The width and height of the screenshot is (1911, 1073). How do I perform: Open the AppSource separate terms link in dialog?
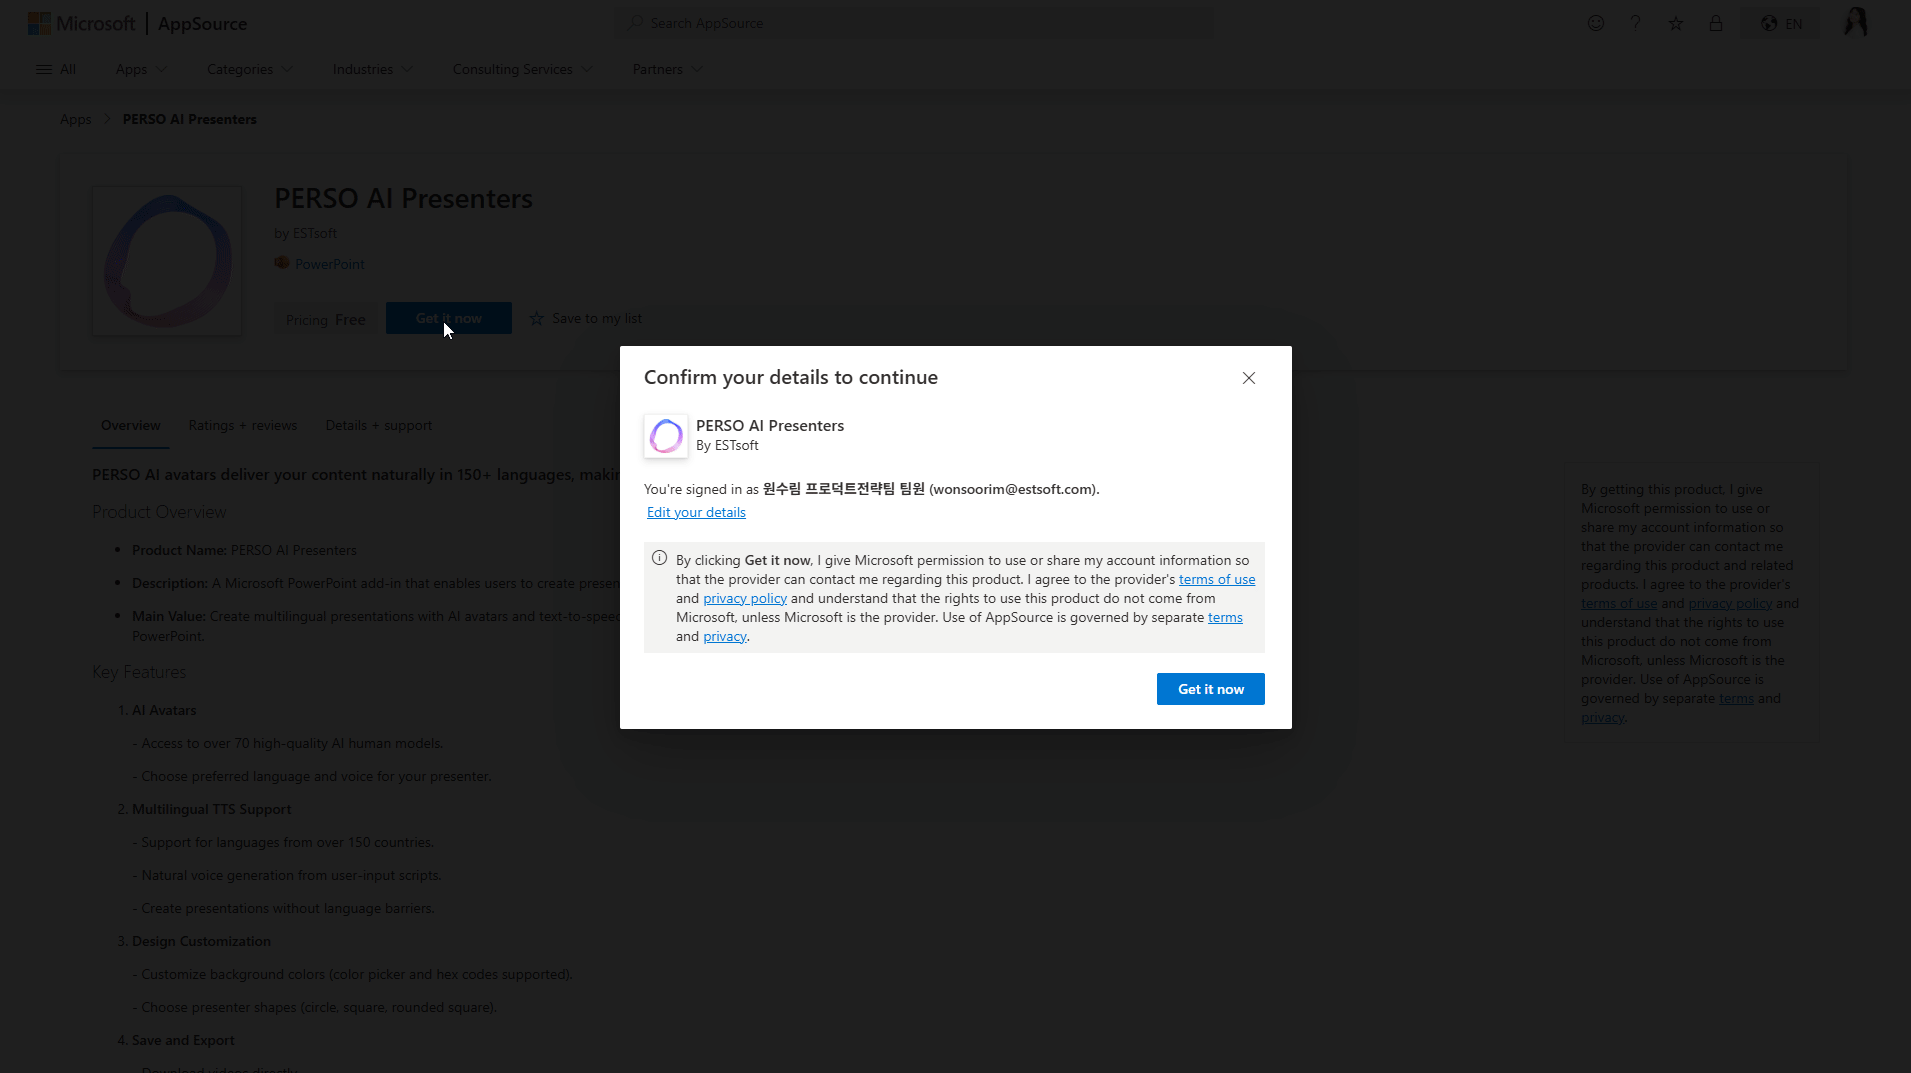coord(1225,617)
